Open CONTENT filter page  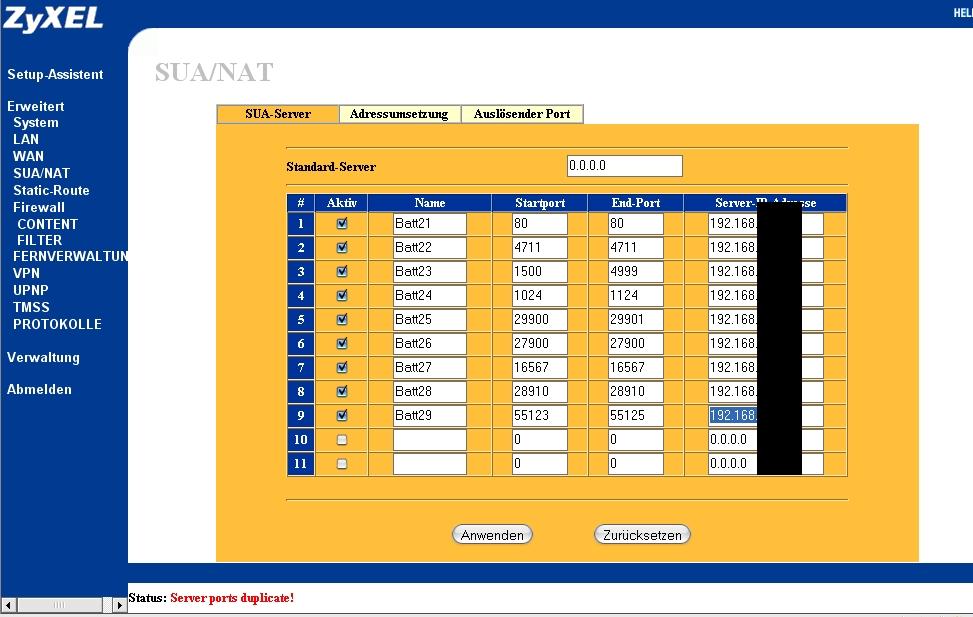point(48,224)
